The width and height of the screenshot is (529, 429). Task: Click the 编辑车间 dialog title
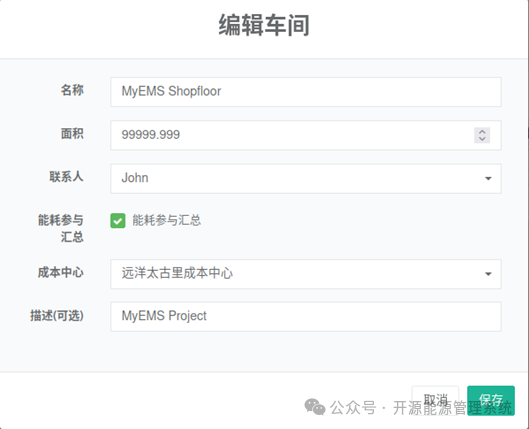coord(264,25)
